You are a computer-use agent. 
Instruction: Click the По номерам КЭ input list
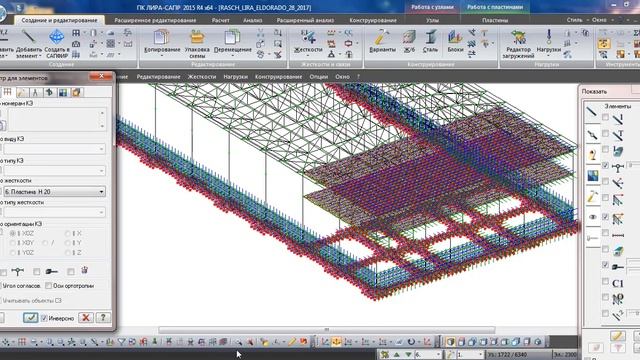56,119
